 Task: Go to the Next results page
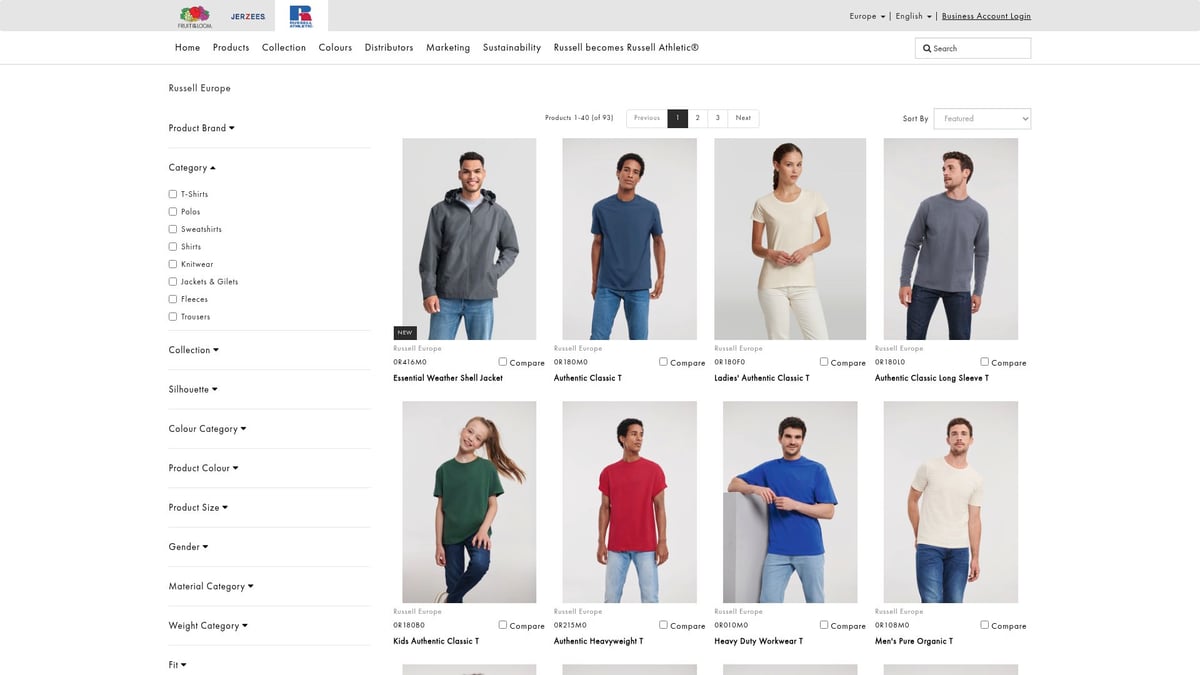[x=743, y=118]
